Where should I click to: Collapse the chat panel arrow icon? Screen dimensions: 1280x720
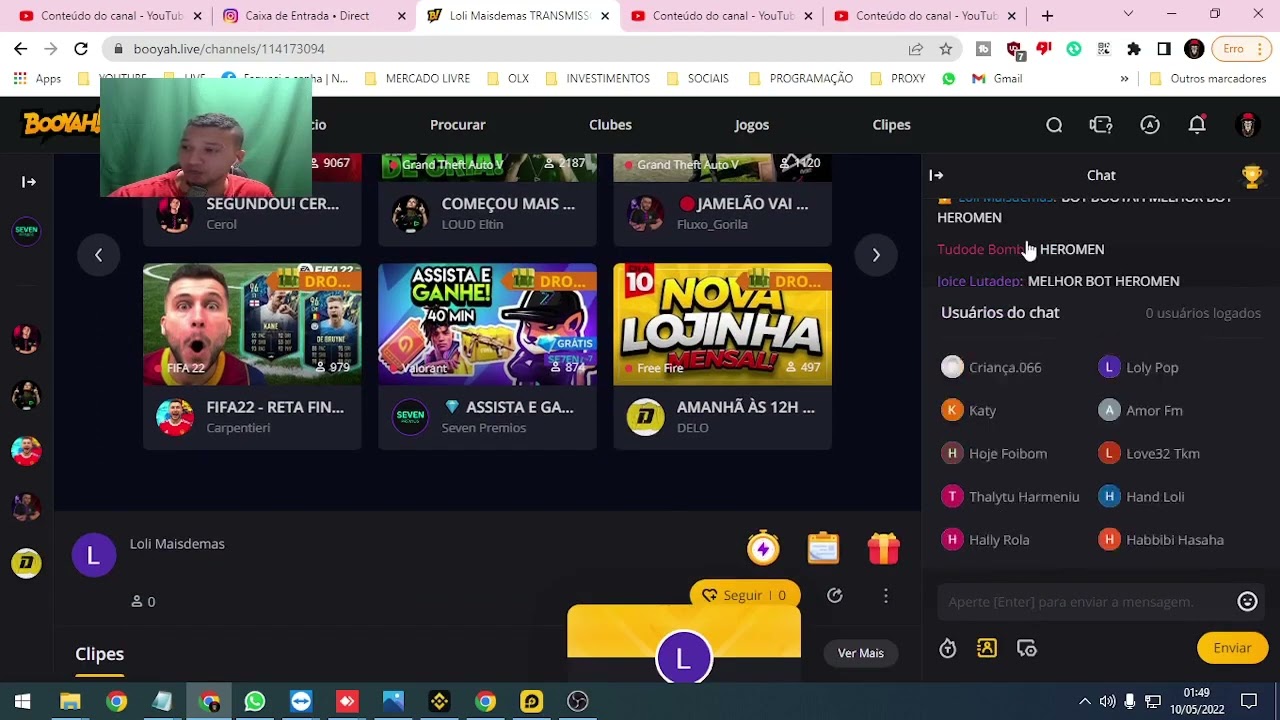[x=936, y=175]
